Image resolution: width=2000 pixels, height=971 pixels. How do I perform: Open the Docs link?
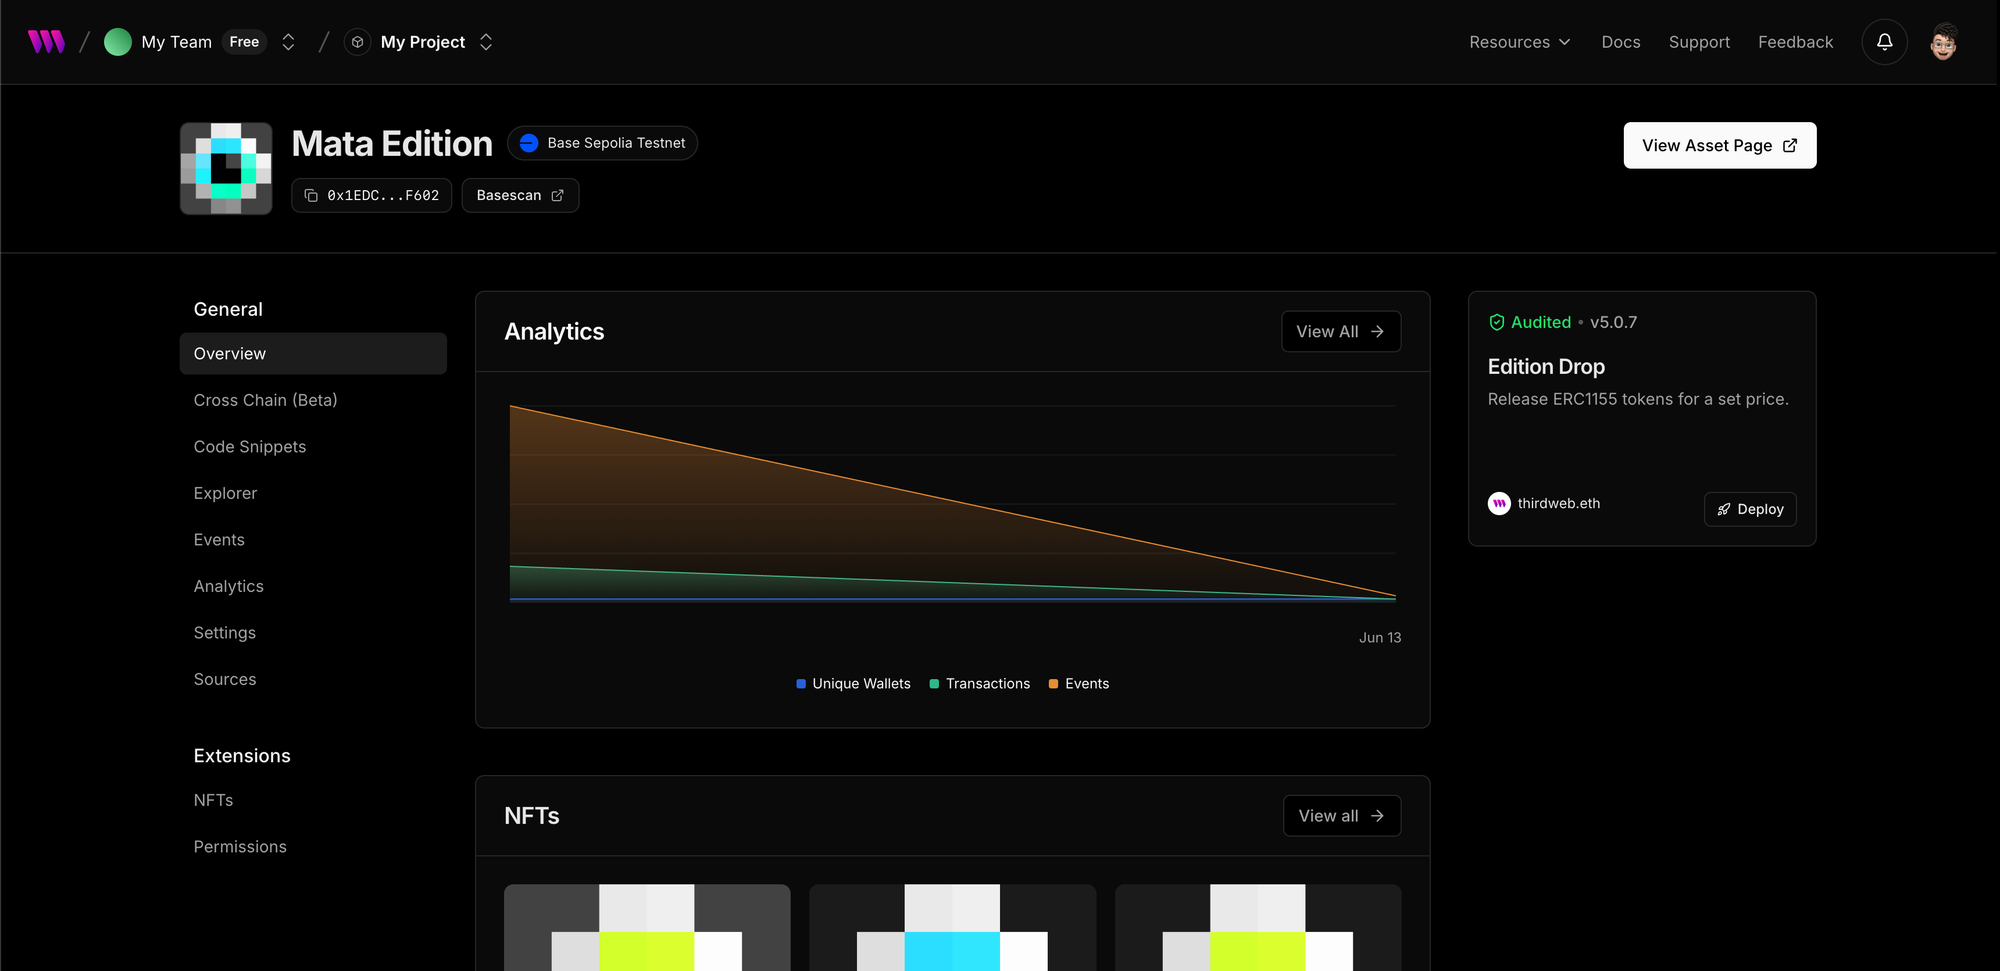[x=1621, y=42]
